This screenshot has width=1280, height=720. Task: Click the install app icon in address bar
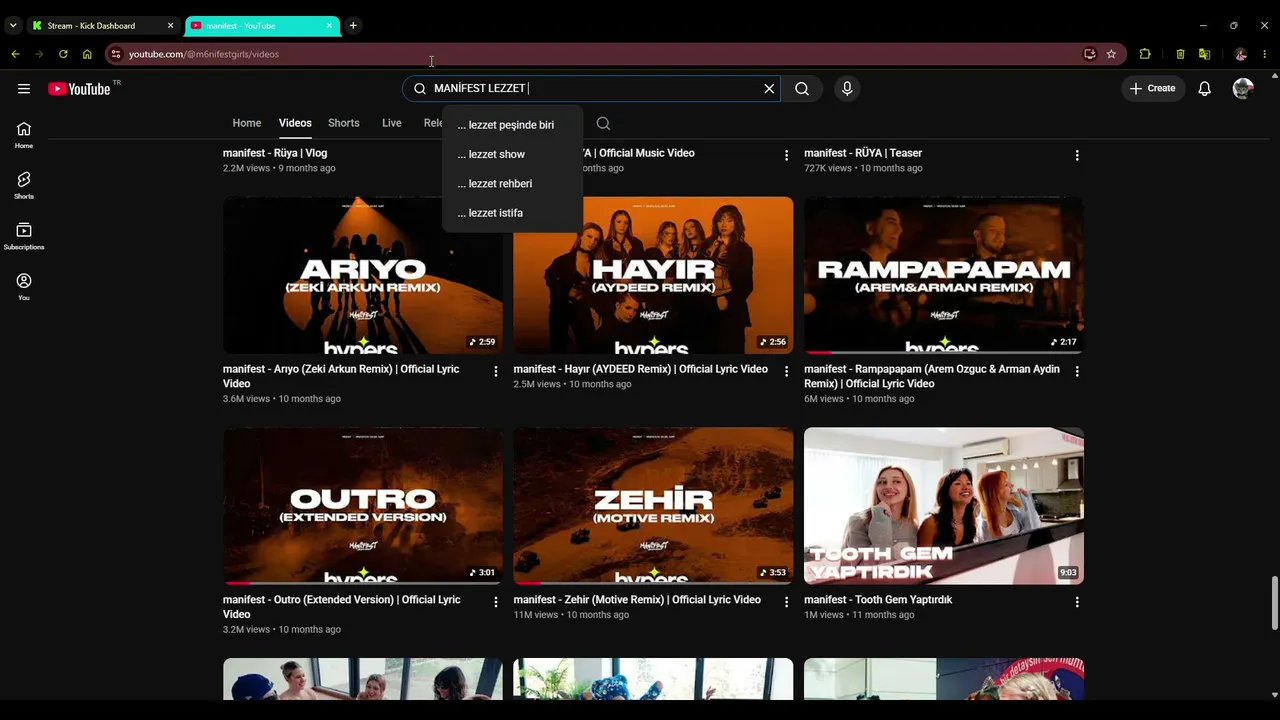(1090, 54)
